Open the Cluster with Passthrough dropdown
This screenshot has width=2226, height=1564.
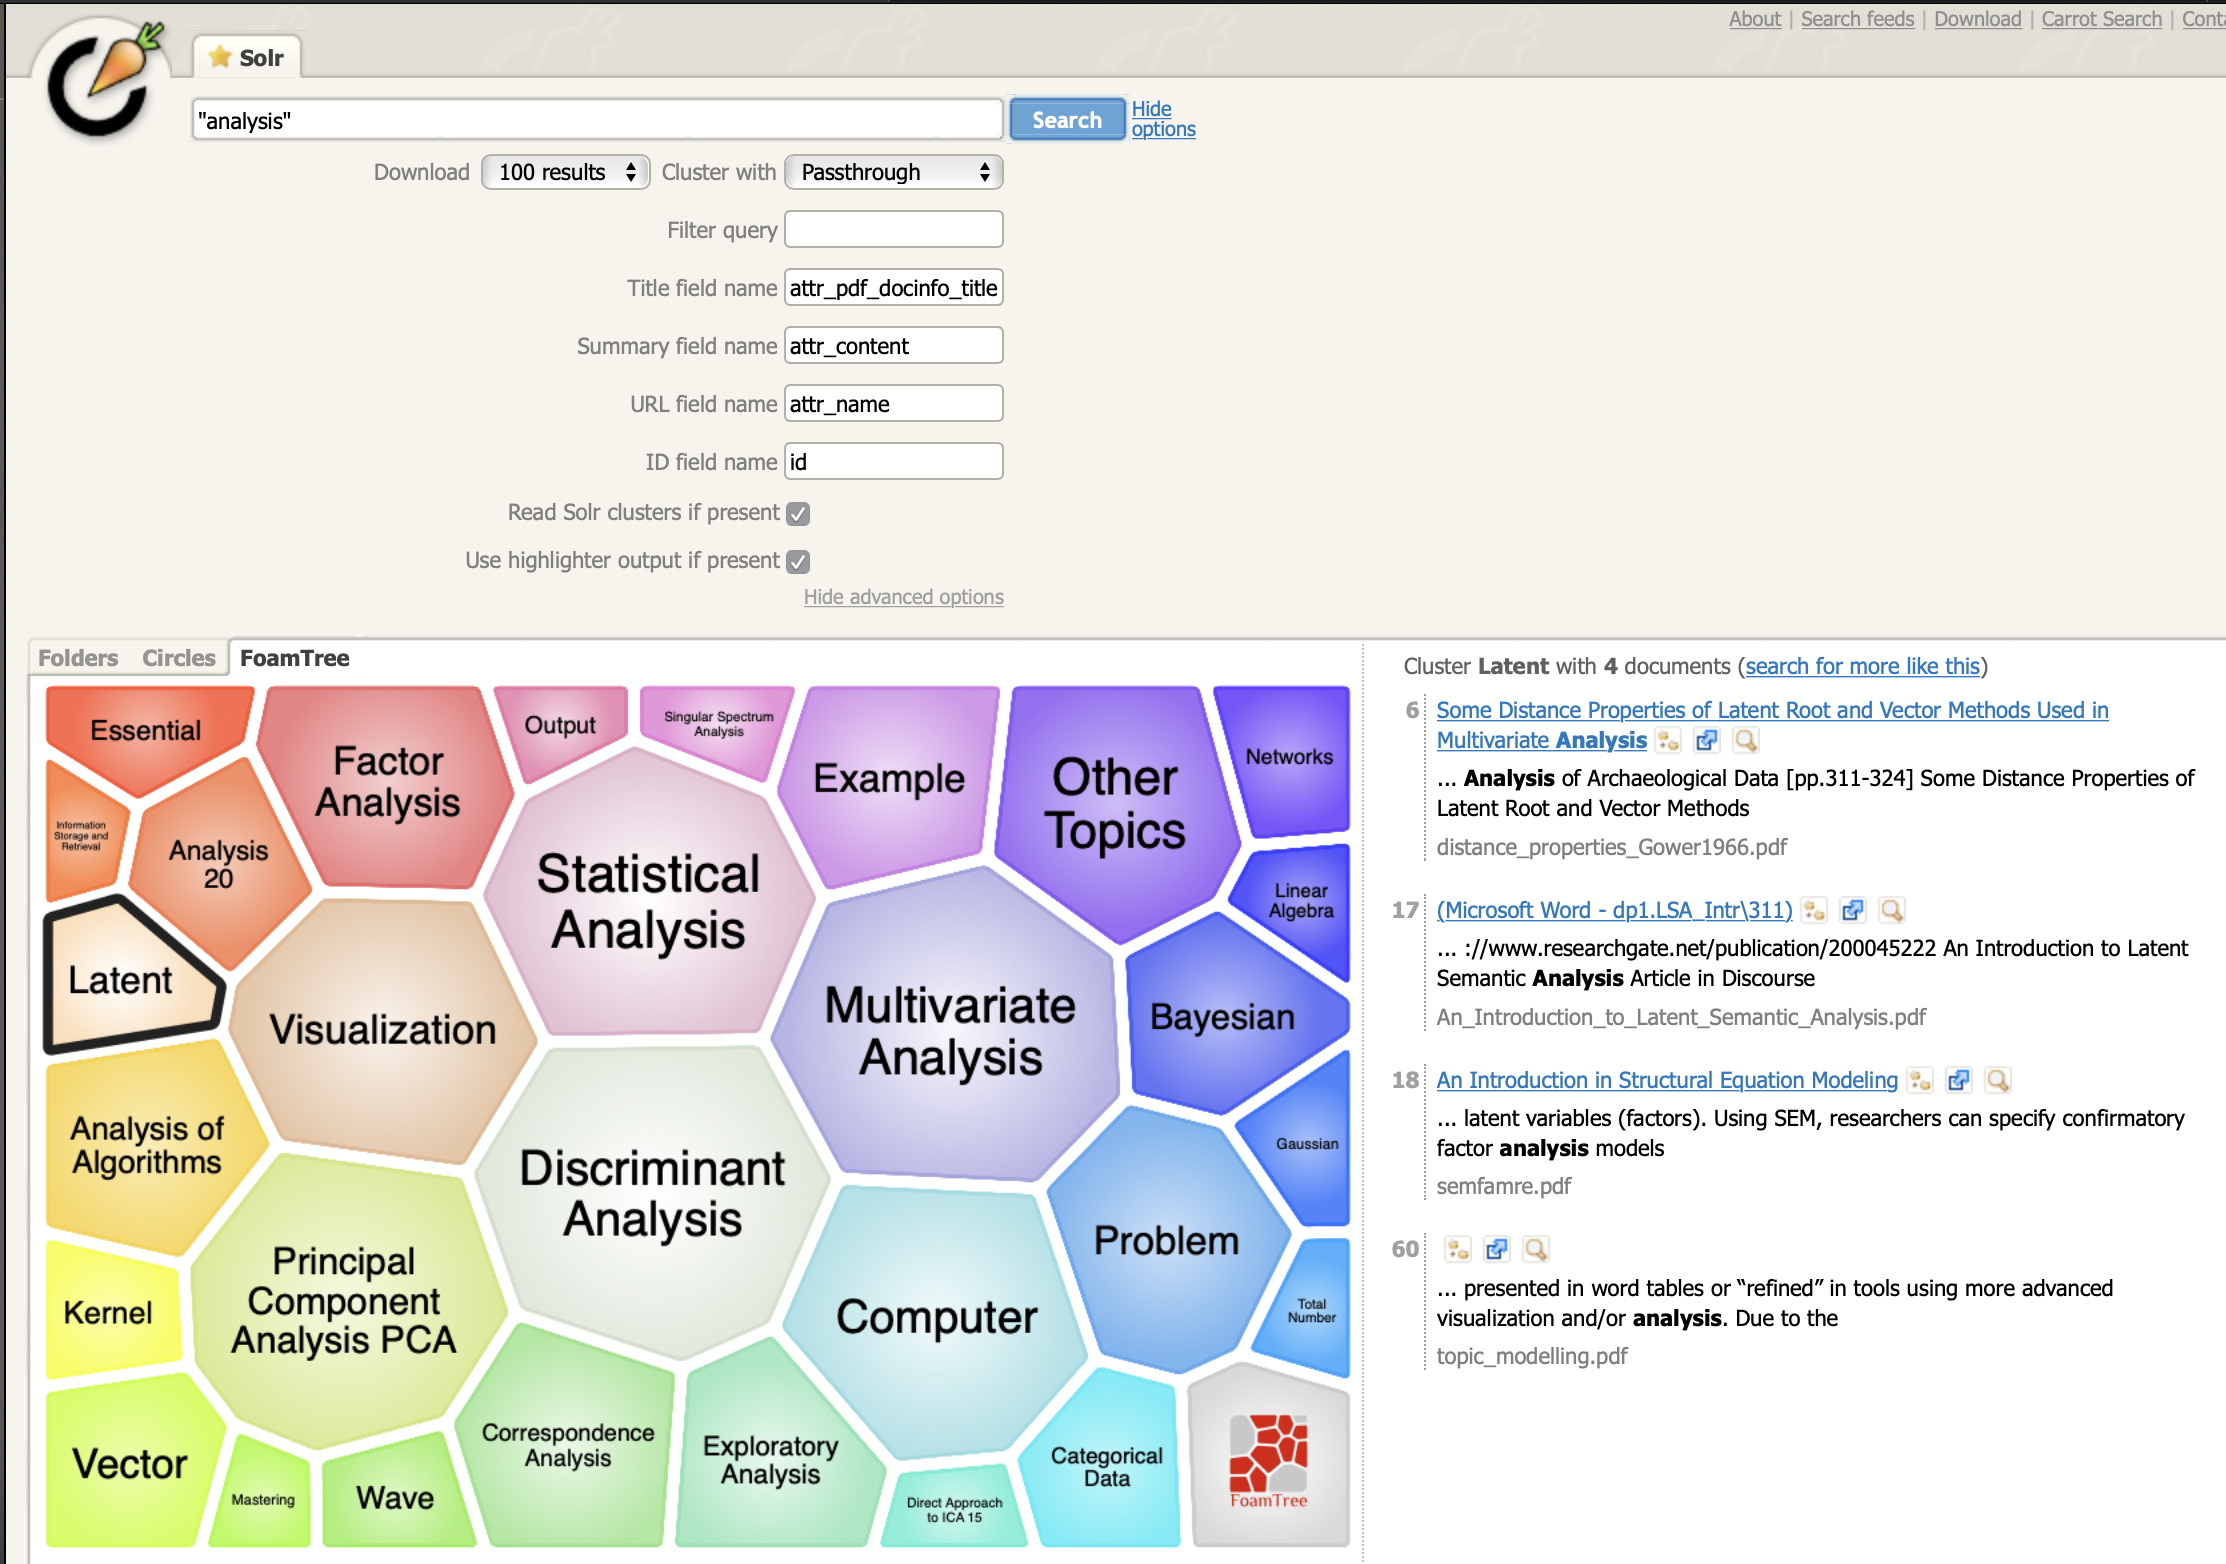click(x=894, y=171)
